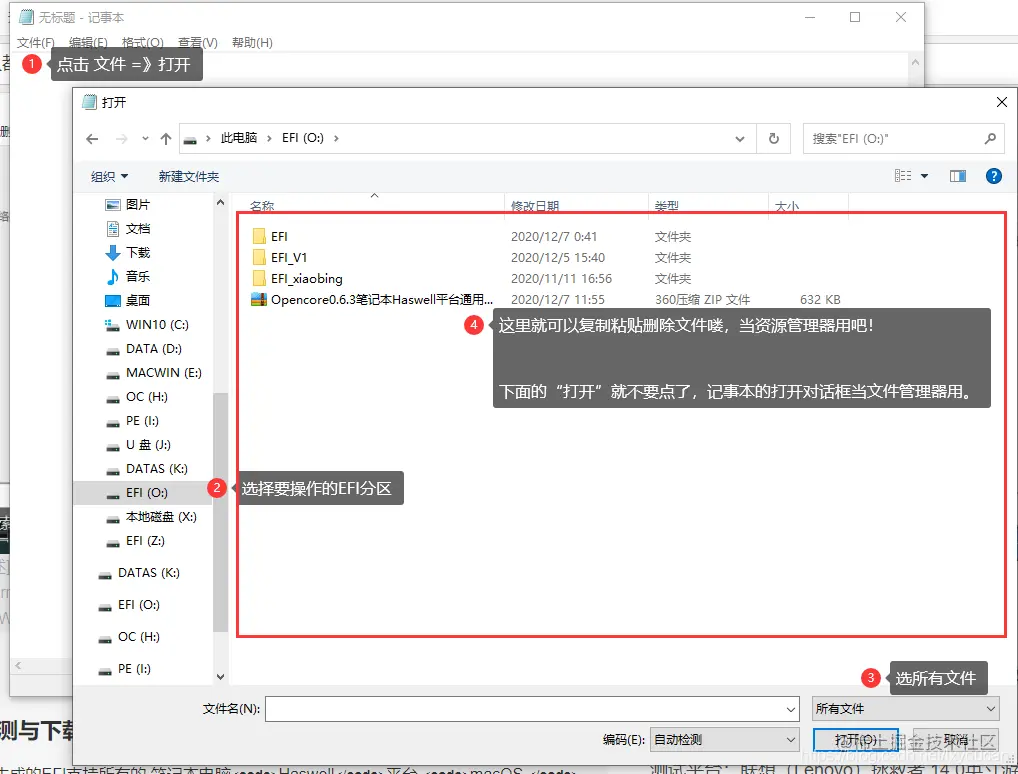1018x774 pixels.
Task: Open view options dropdown arrow
Action: click(925, 176)
